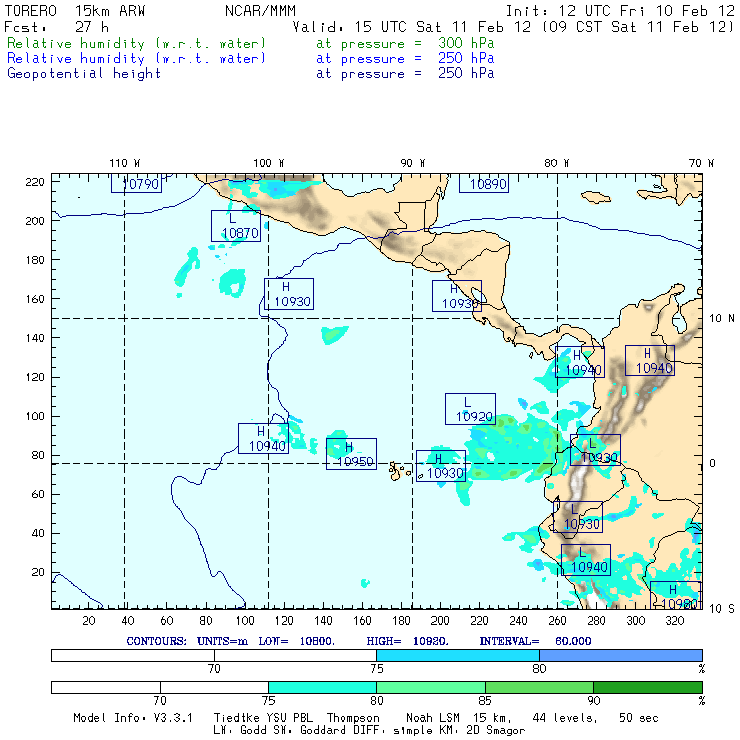Click the dark green 90% humidity swatch

click(647, 688)
